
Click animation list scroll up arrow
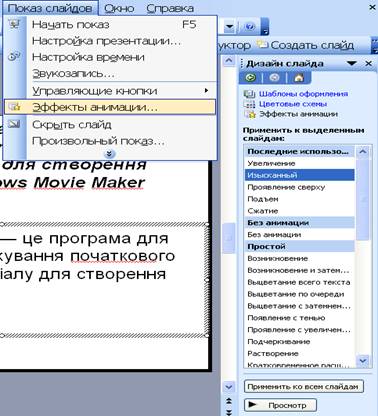(x=363, y=152)
